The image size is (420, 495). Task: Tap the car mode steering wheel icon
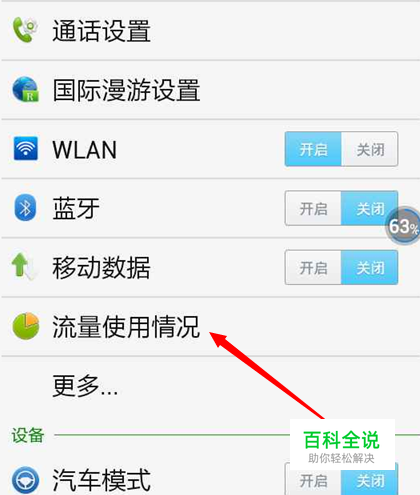click(25, 480)
